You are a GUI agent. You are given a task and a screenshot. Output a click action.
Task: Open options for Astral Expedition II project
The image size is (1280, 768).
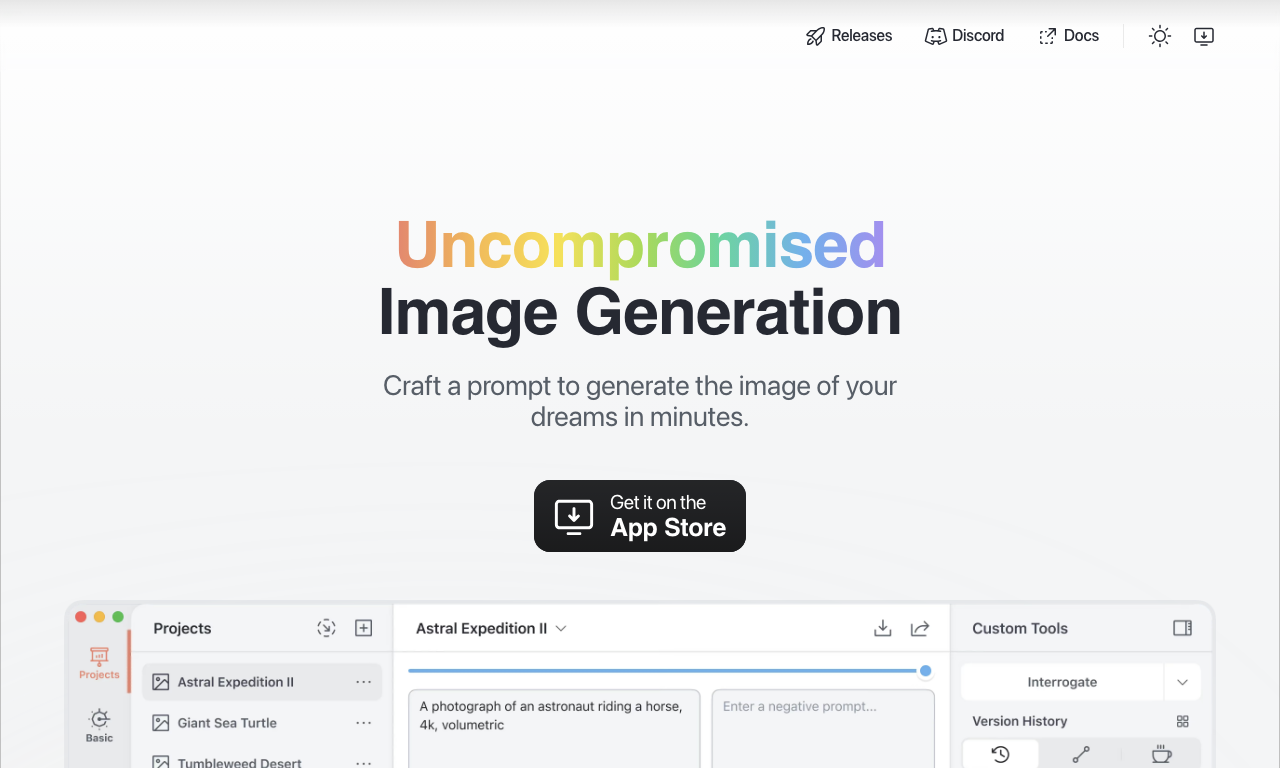364,682
